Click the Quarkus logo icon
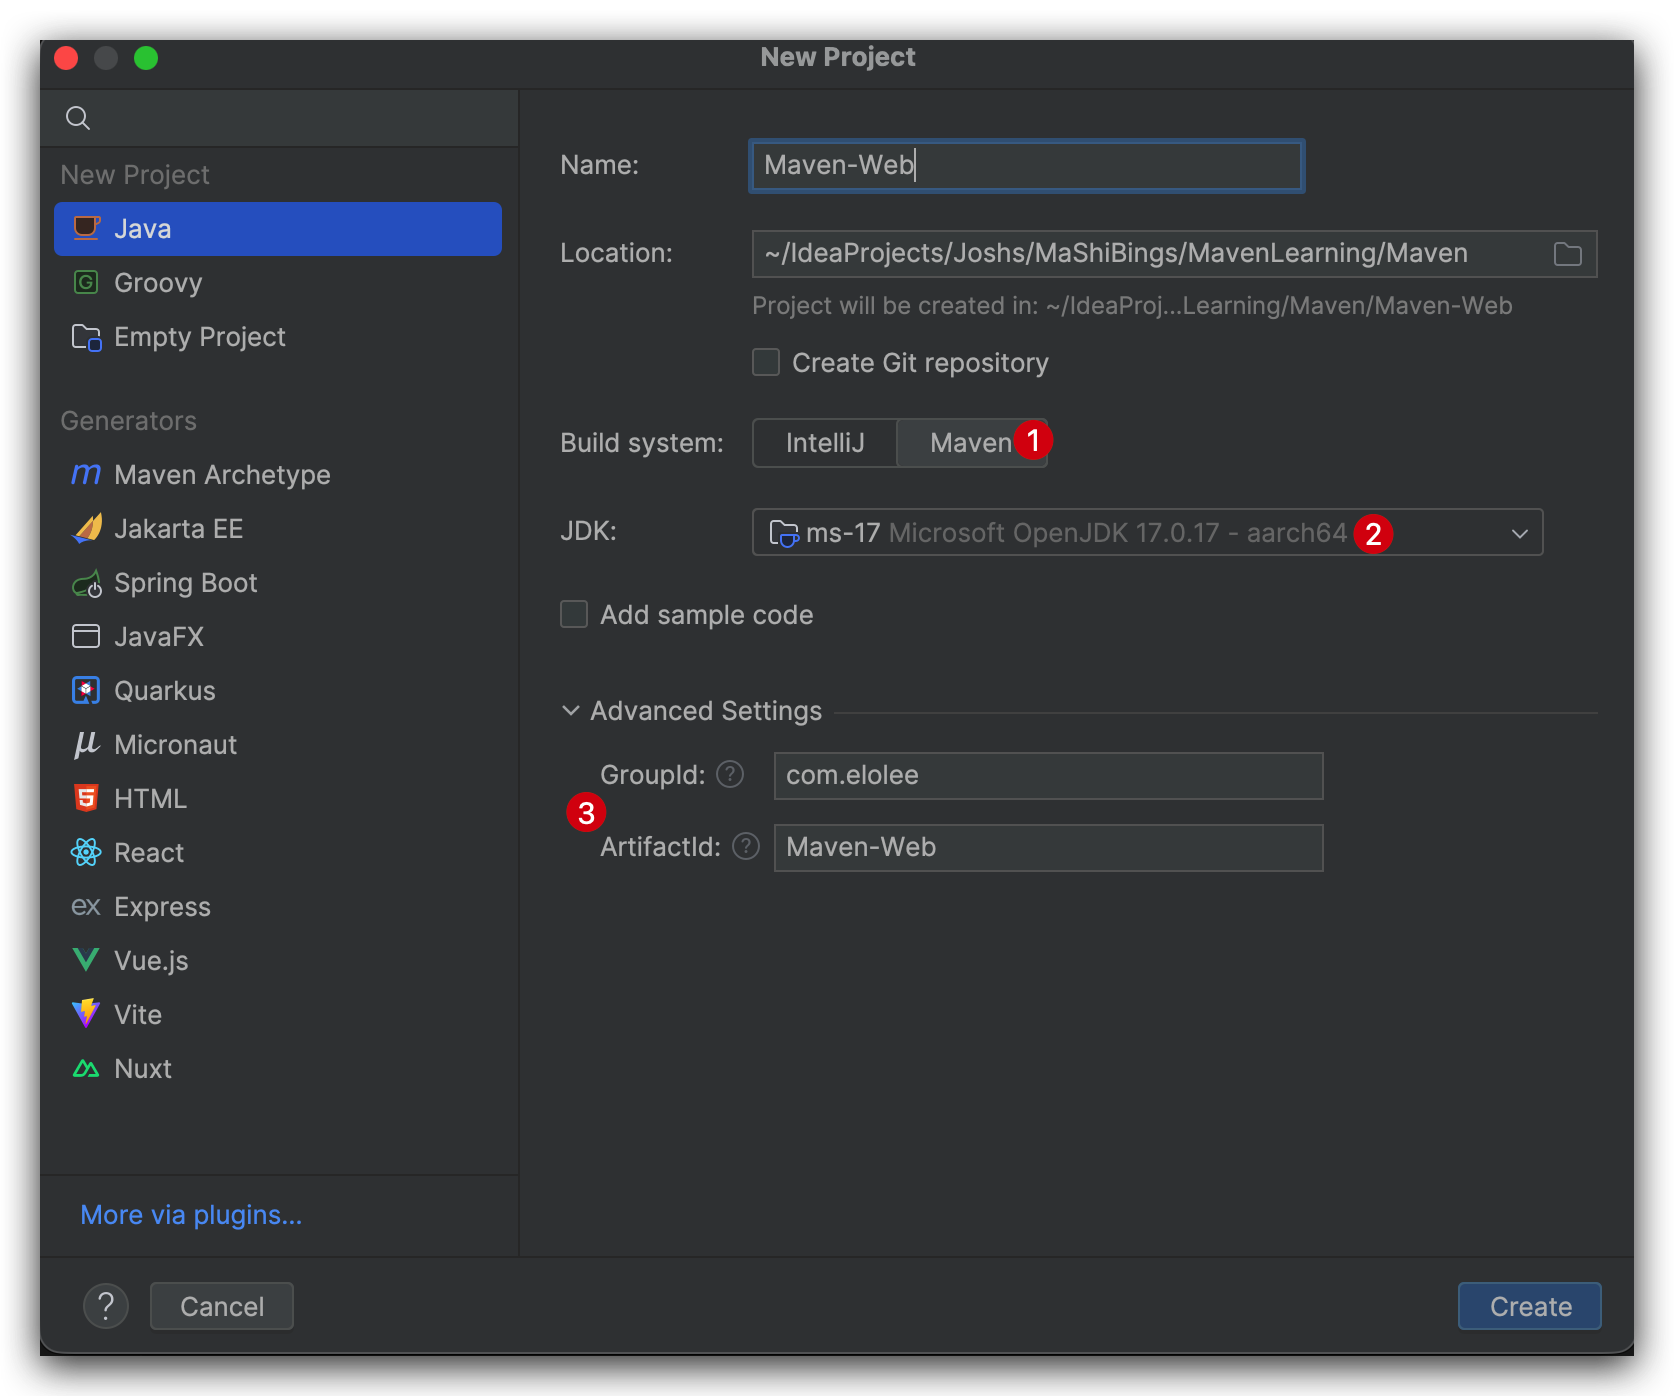The image size is (1674, 1396). pos(86,690)
